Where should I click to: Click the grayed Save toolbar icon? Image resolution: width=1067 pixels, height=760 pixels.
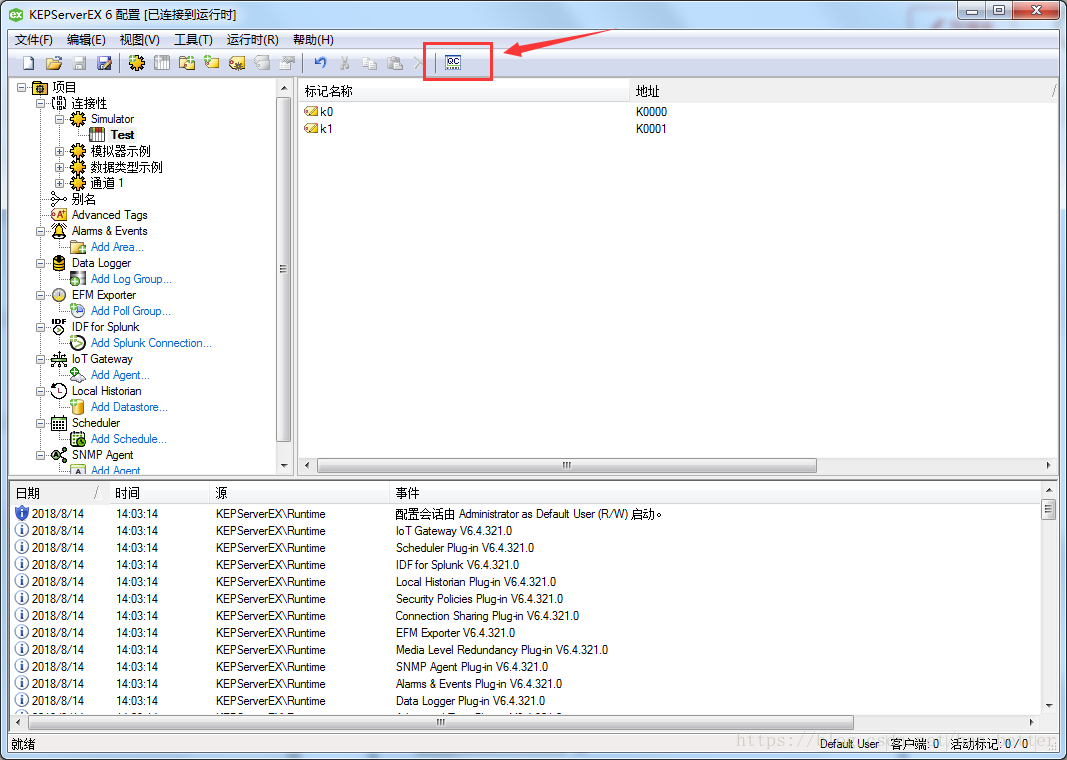point(80,63)
